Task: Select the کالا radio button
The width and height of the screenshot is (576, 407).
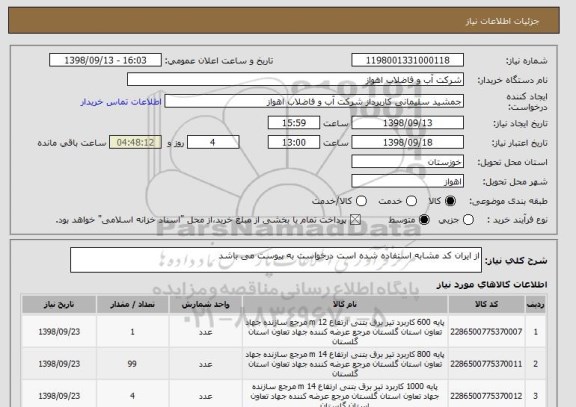Action: tap(450, 201)
